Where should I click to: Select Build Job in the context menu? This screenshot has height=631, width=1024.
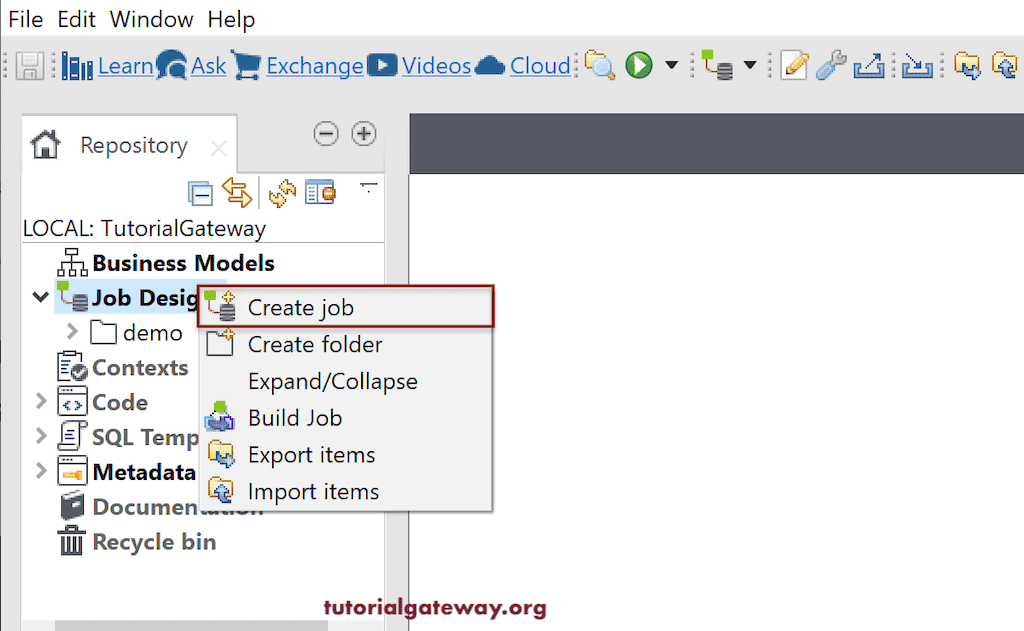coord(294,417)
